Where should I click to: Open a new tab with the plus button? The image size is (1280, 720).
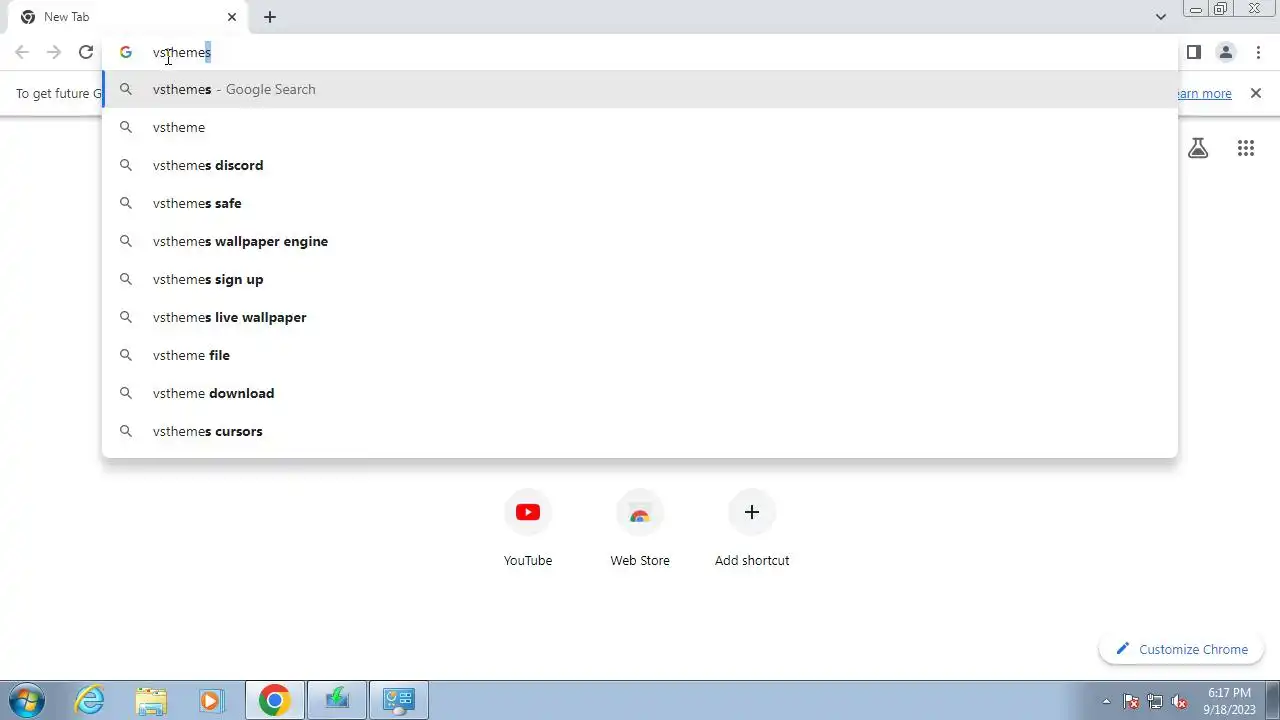click(270, 17)
